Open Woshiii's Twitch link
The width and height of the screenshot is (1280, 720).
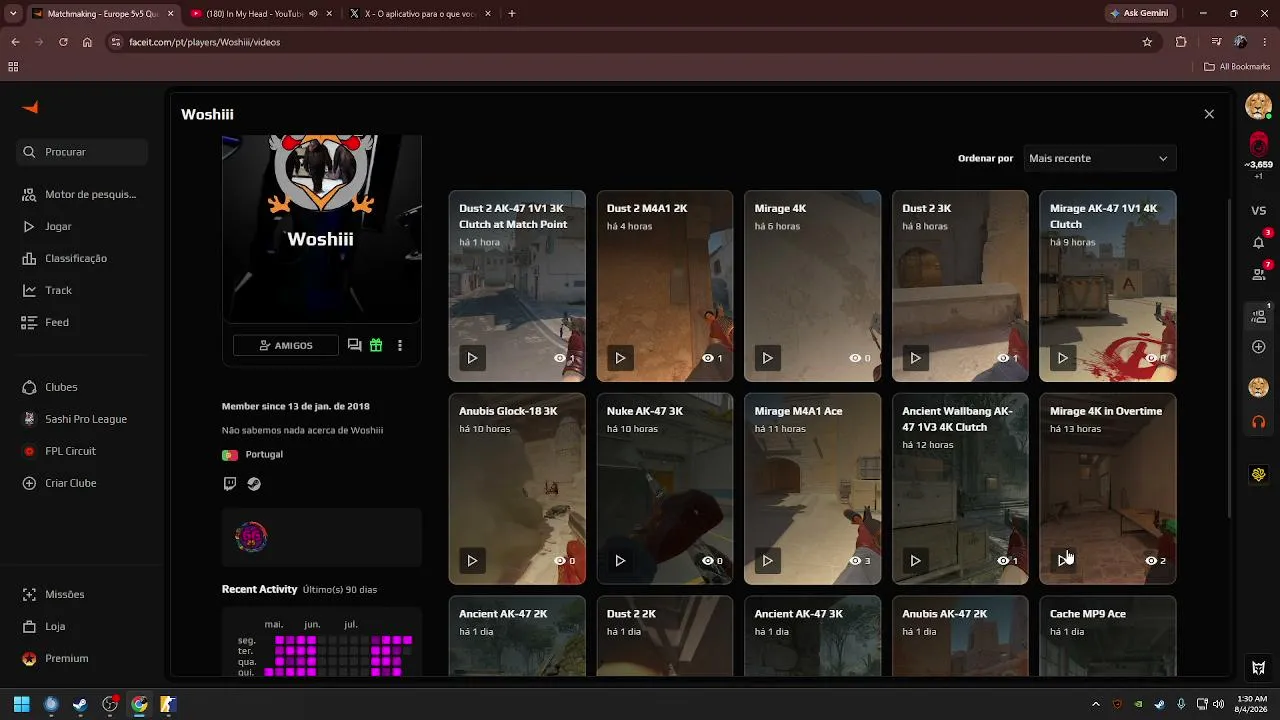tap(230, 484)
